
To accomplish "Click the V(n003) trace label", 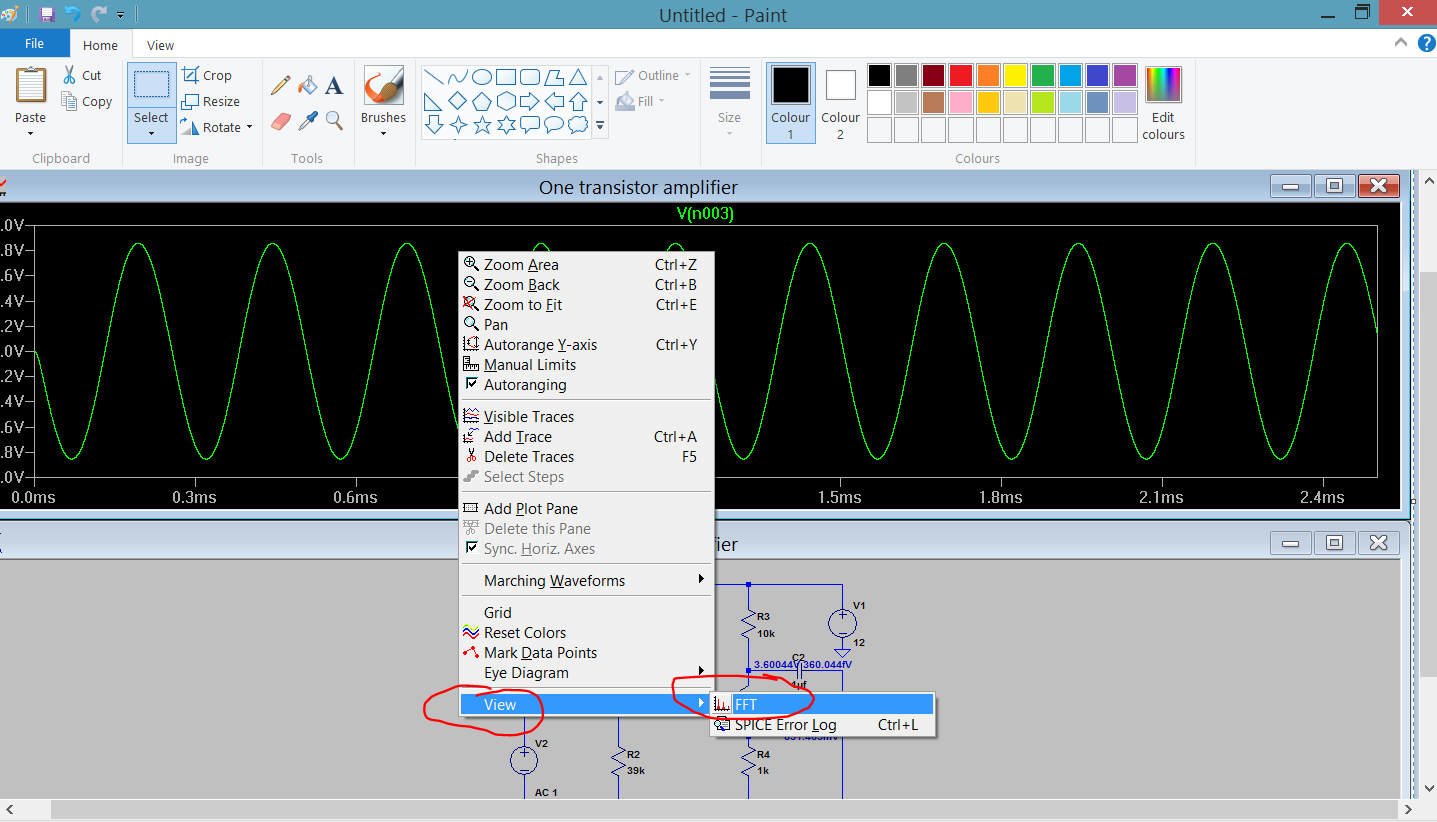I will [705, 213].
